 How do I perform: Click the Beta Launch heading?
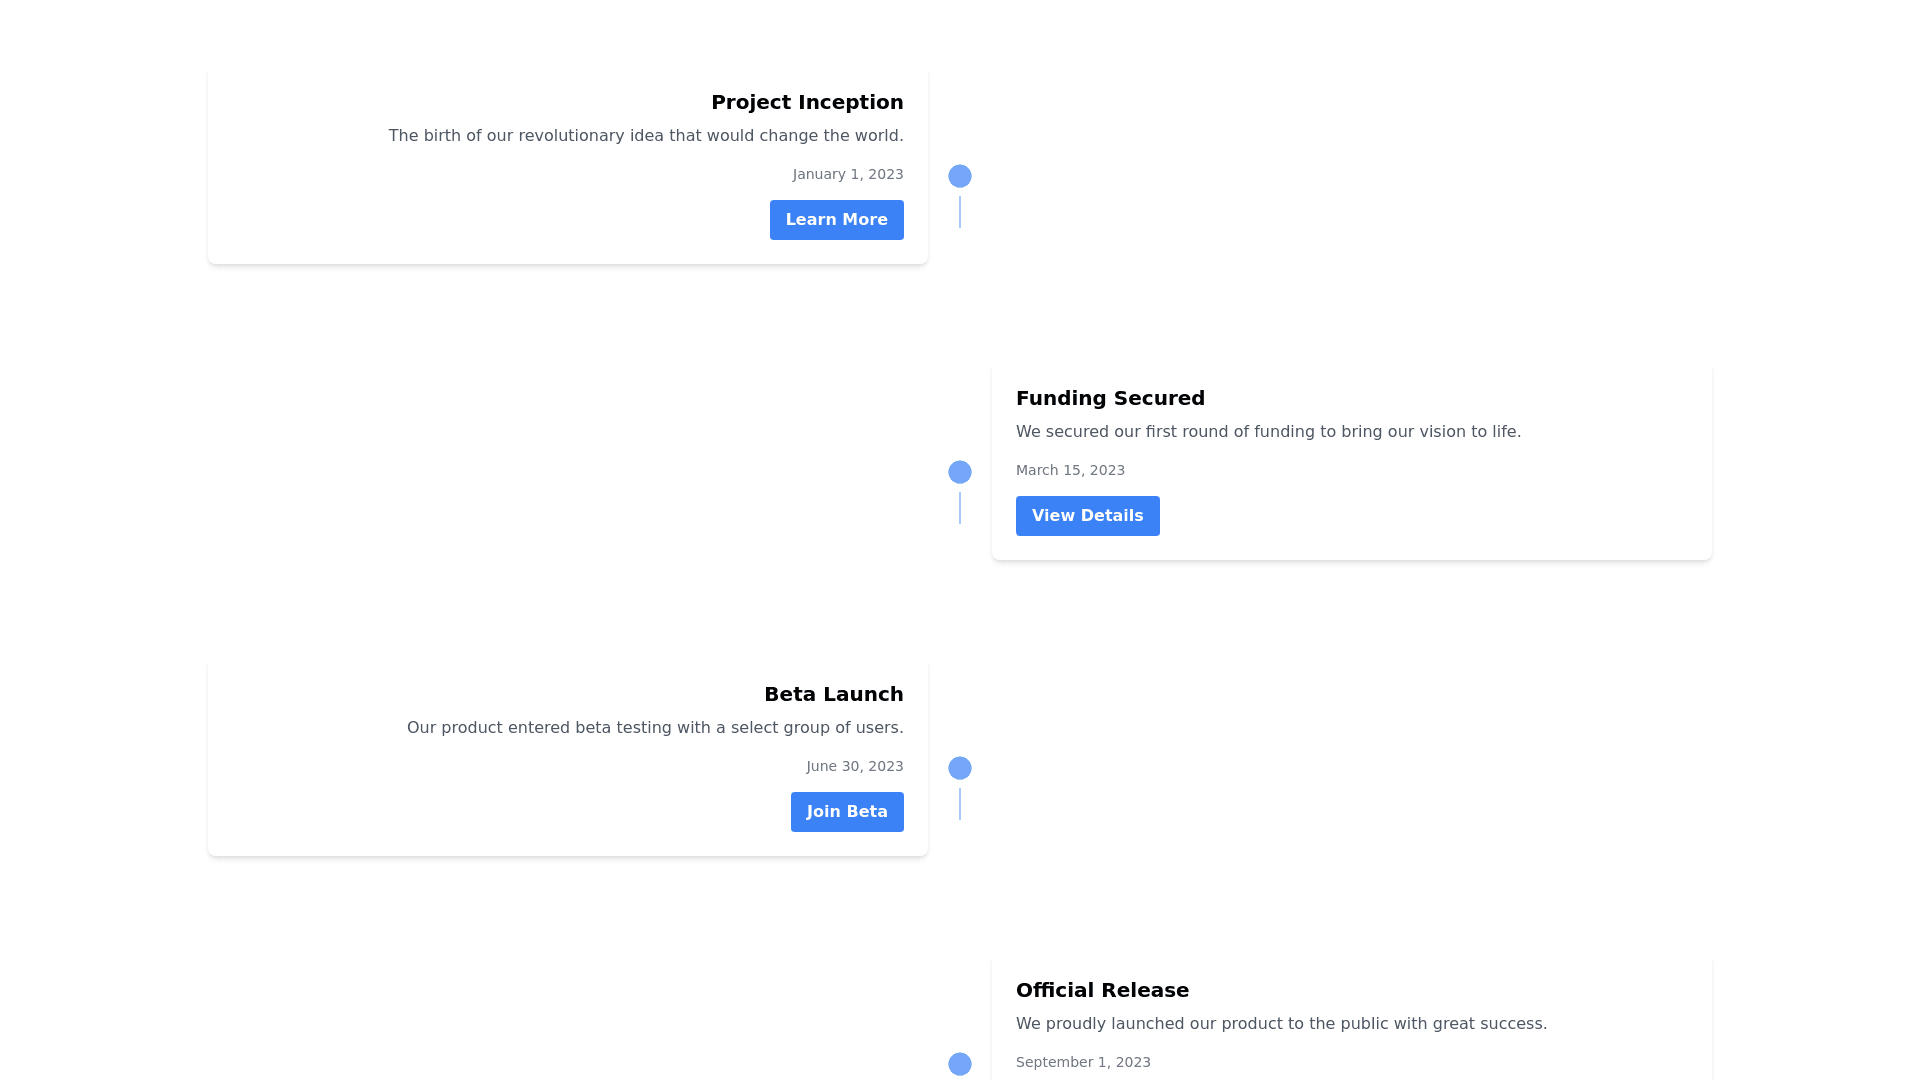click(x=833, y=694)
